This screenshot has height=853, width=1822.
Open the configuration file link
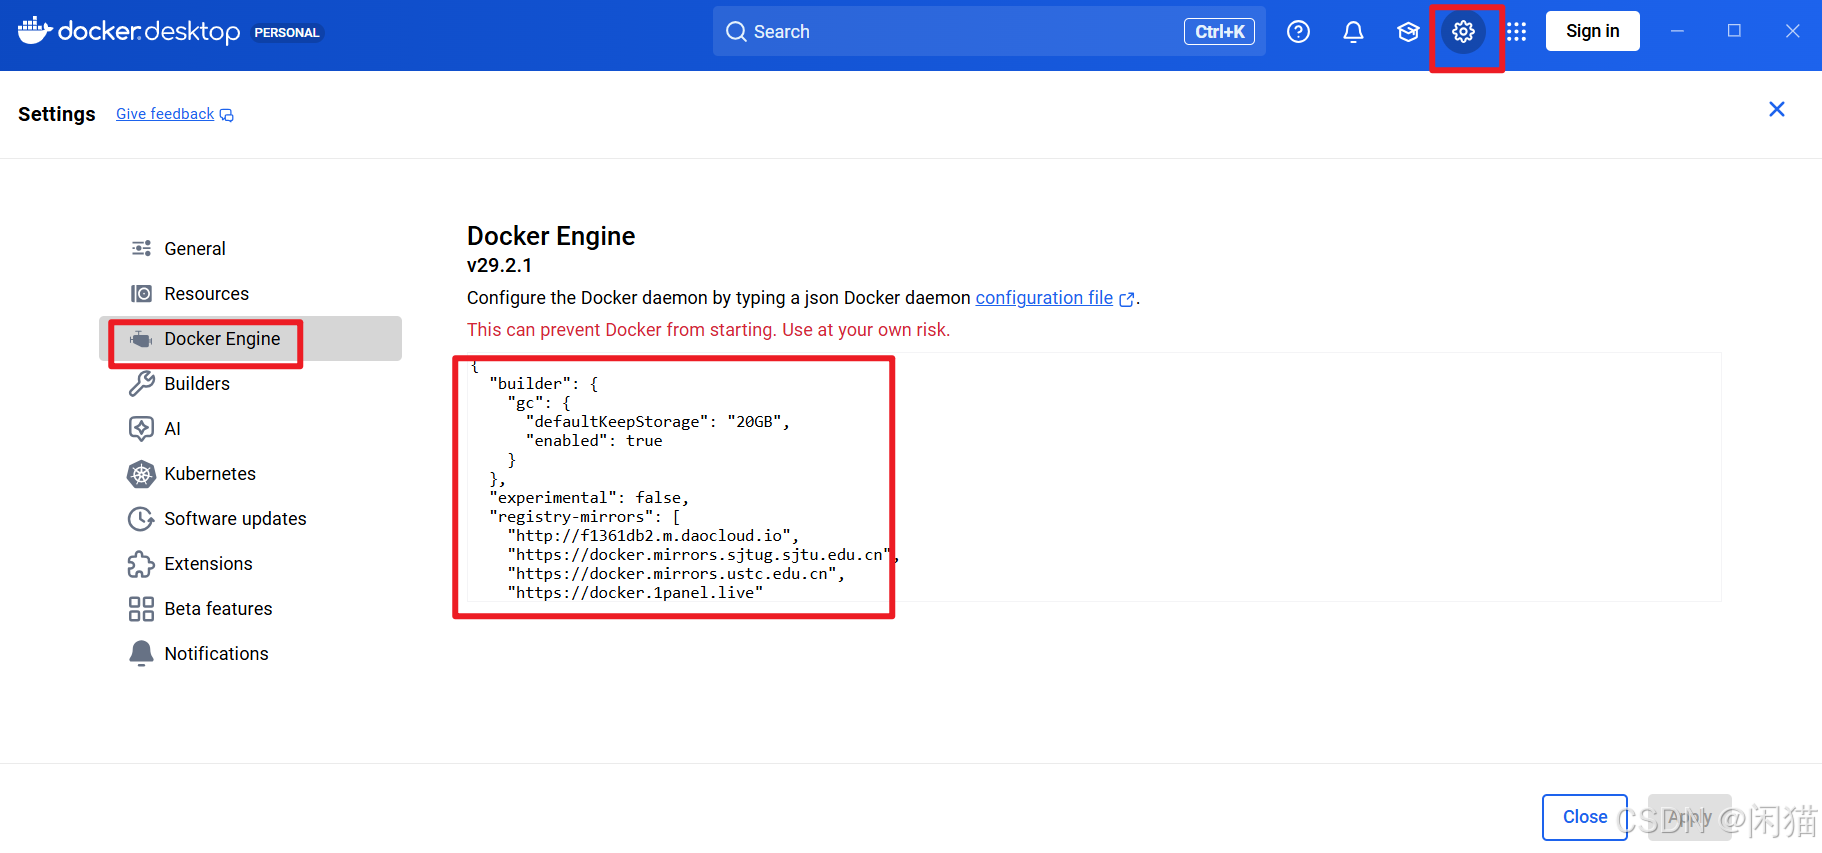(x=1044, y=298)
